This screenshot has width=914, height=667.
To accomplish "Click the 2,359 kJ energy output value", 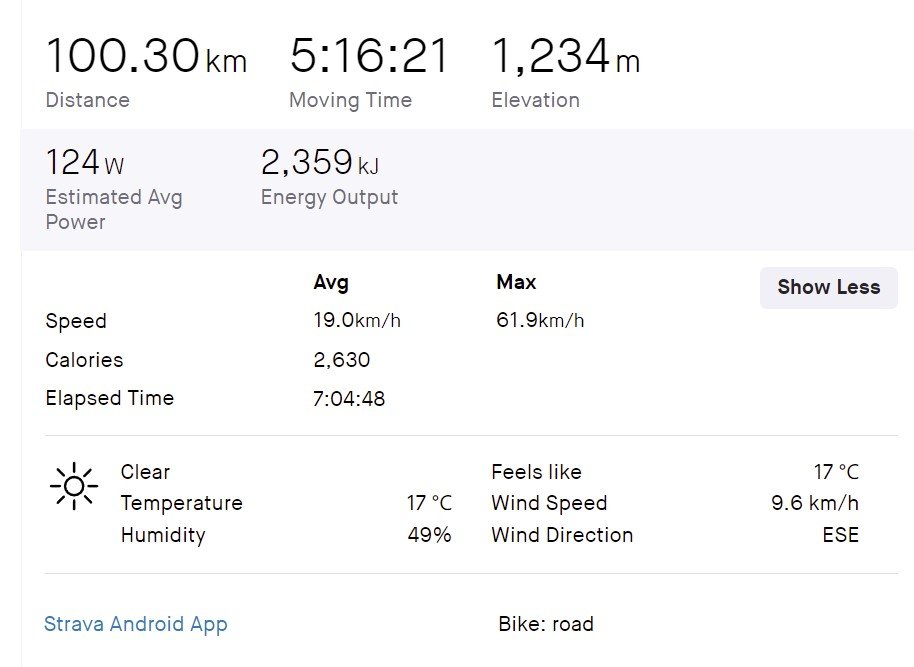I will point(320,162).
